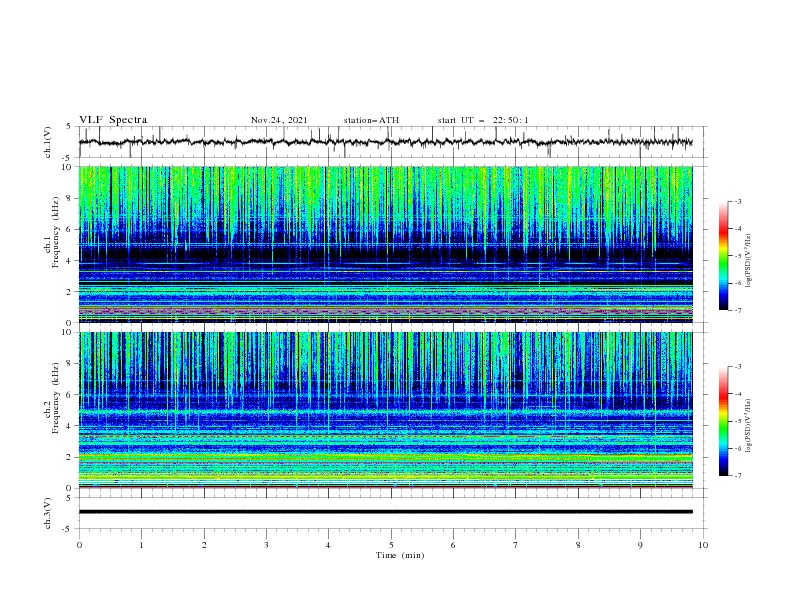Click the time axis tick label '8'
This screenshot has height=612, width=792.
tap(578, 545)
